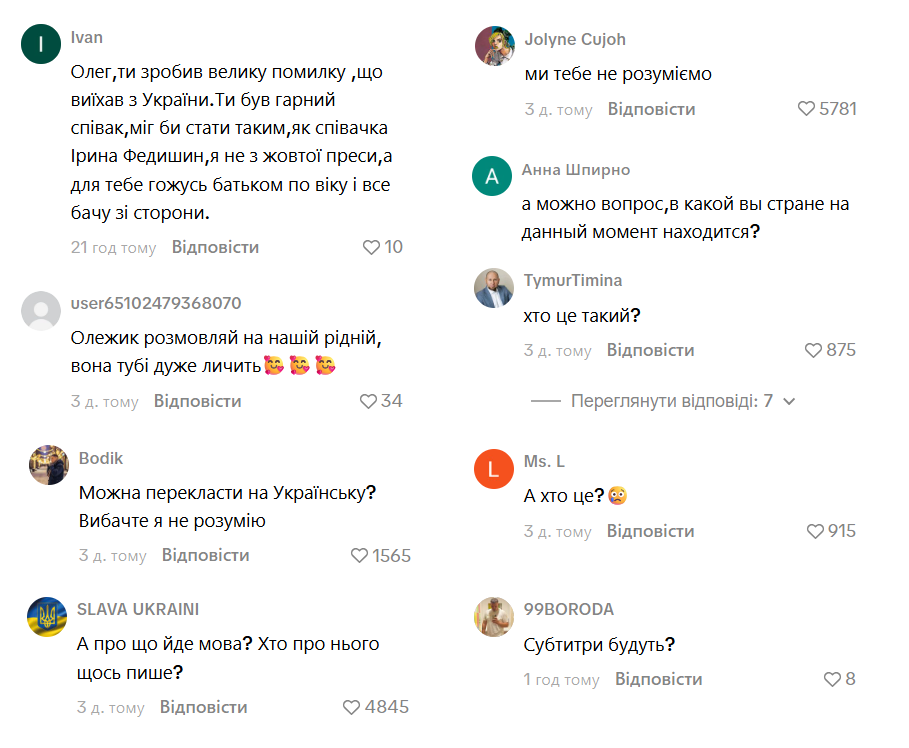Like Ivan's comment with the heart icon

(x=371, y=247)
